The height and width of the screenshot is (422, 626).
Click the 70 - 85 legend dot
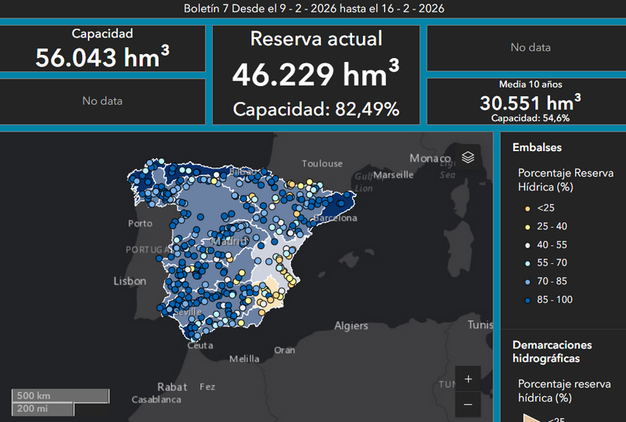coord(527,281)
